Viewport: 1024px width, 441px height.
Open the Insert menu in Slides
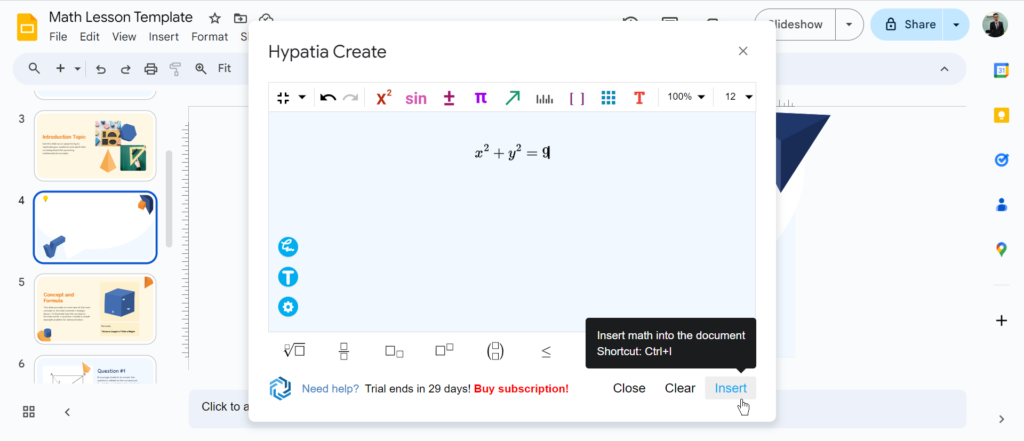pyautogui.click(x=163, y=37)
